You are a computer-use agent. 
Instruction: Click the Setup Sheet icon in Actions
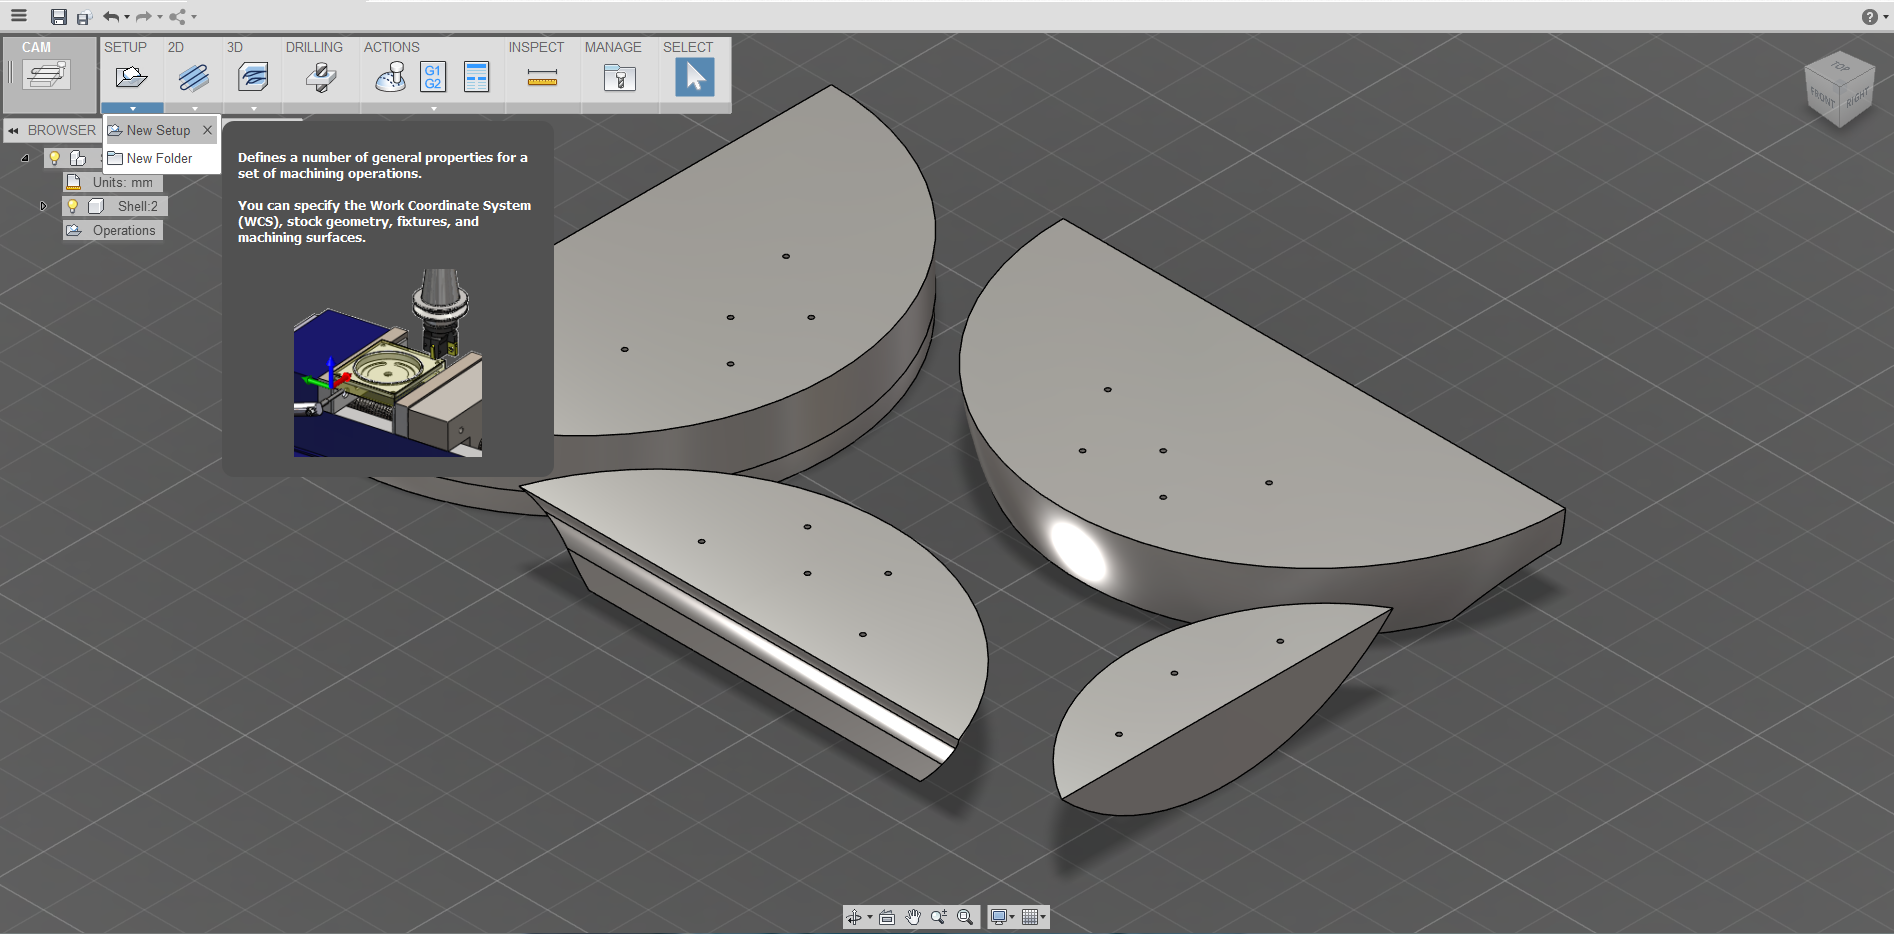pyautogui.click(x=477, y=77)
